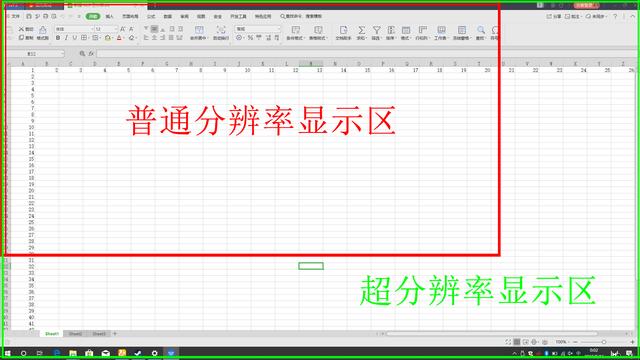Switch to the Sheet2 tab
The height and width of the screenshot is (360, 640).
point(75,334)
